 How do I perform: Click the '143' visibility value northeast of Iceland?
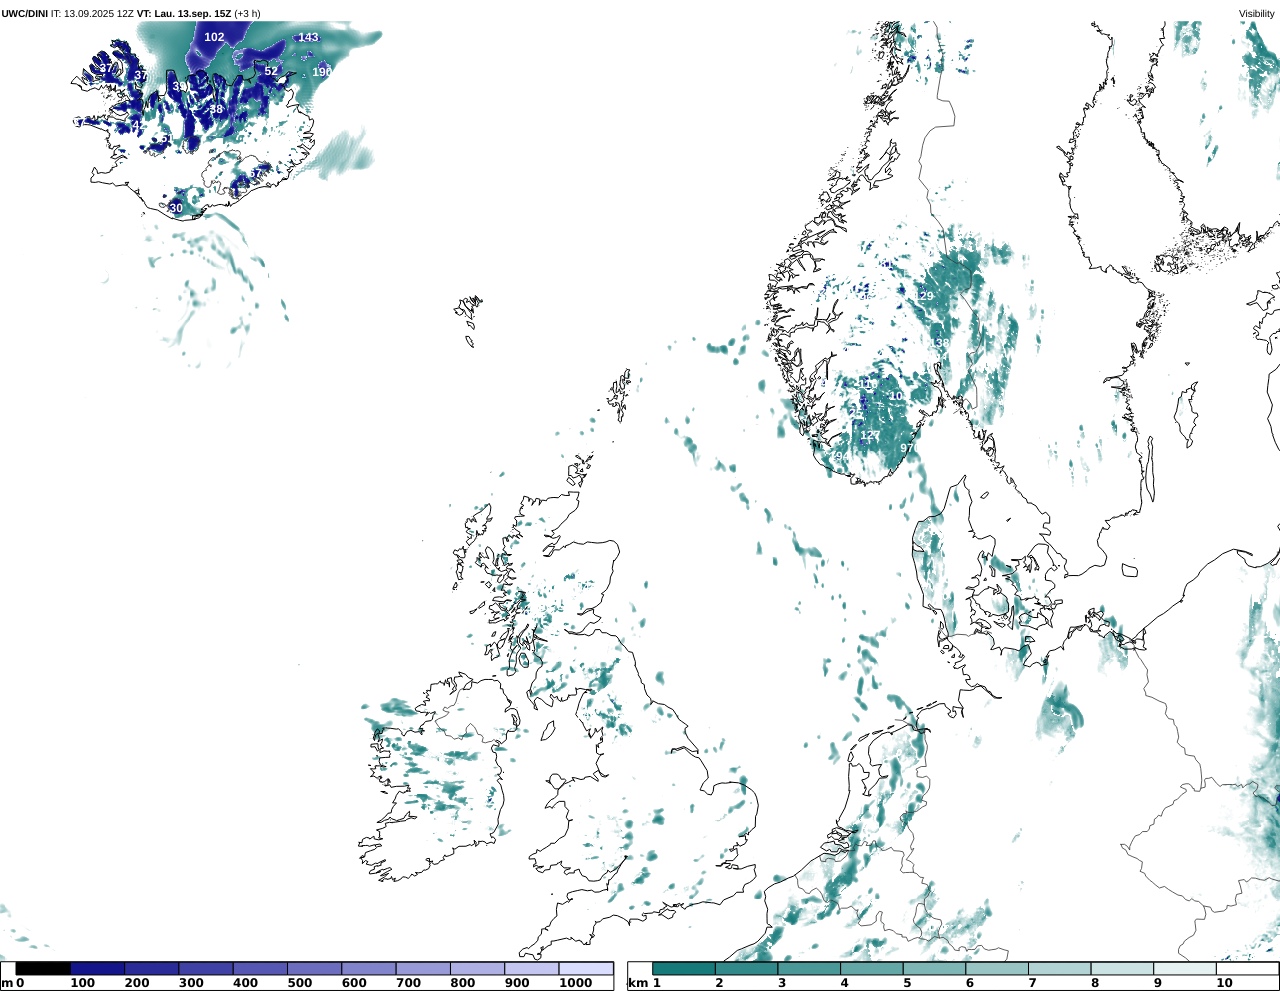[x=308, y=37]
